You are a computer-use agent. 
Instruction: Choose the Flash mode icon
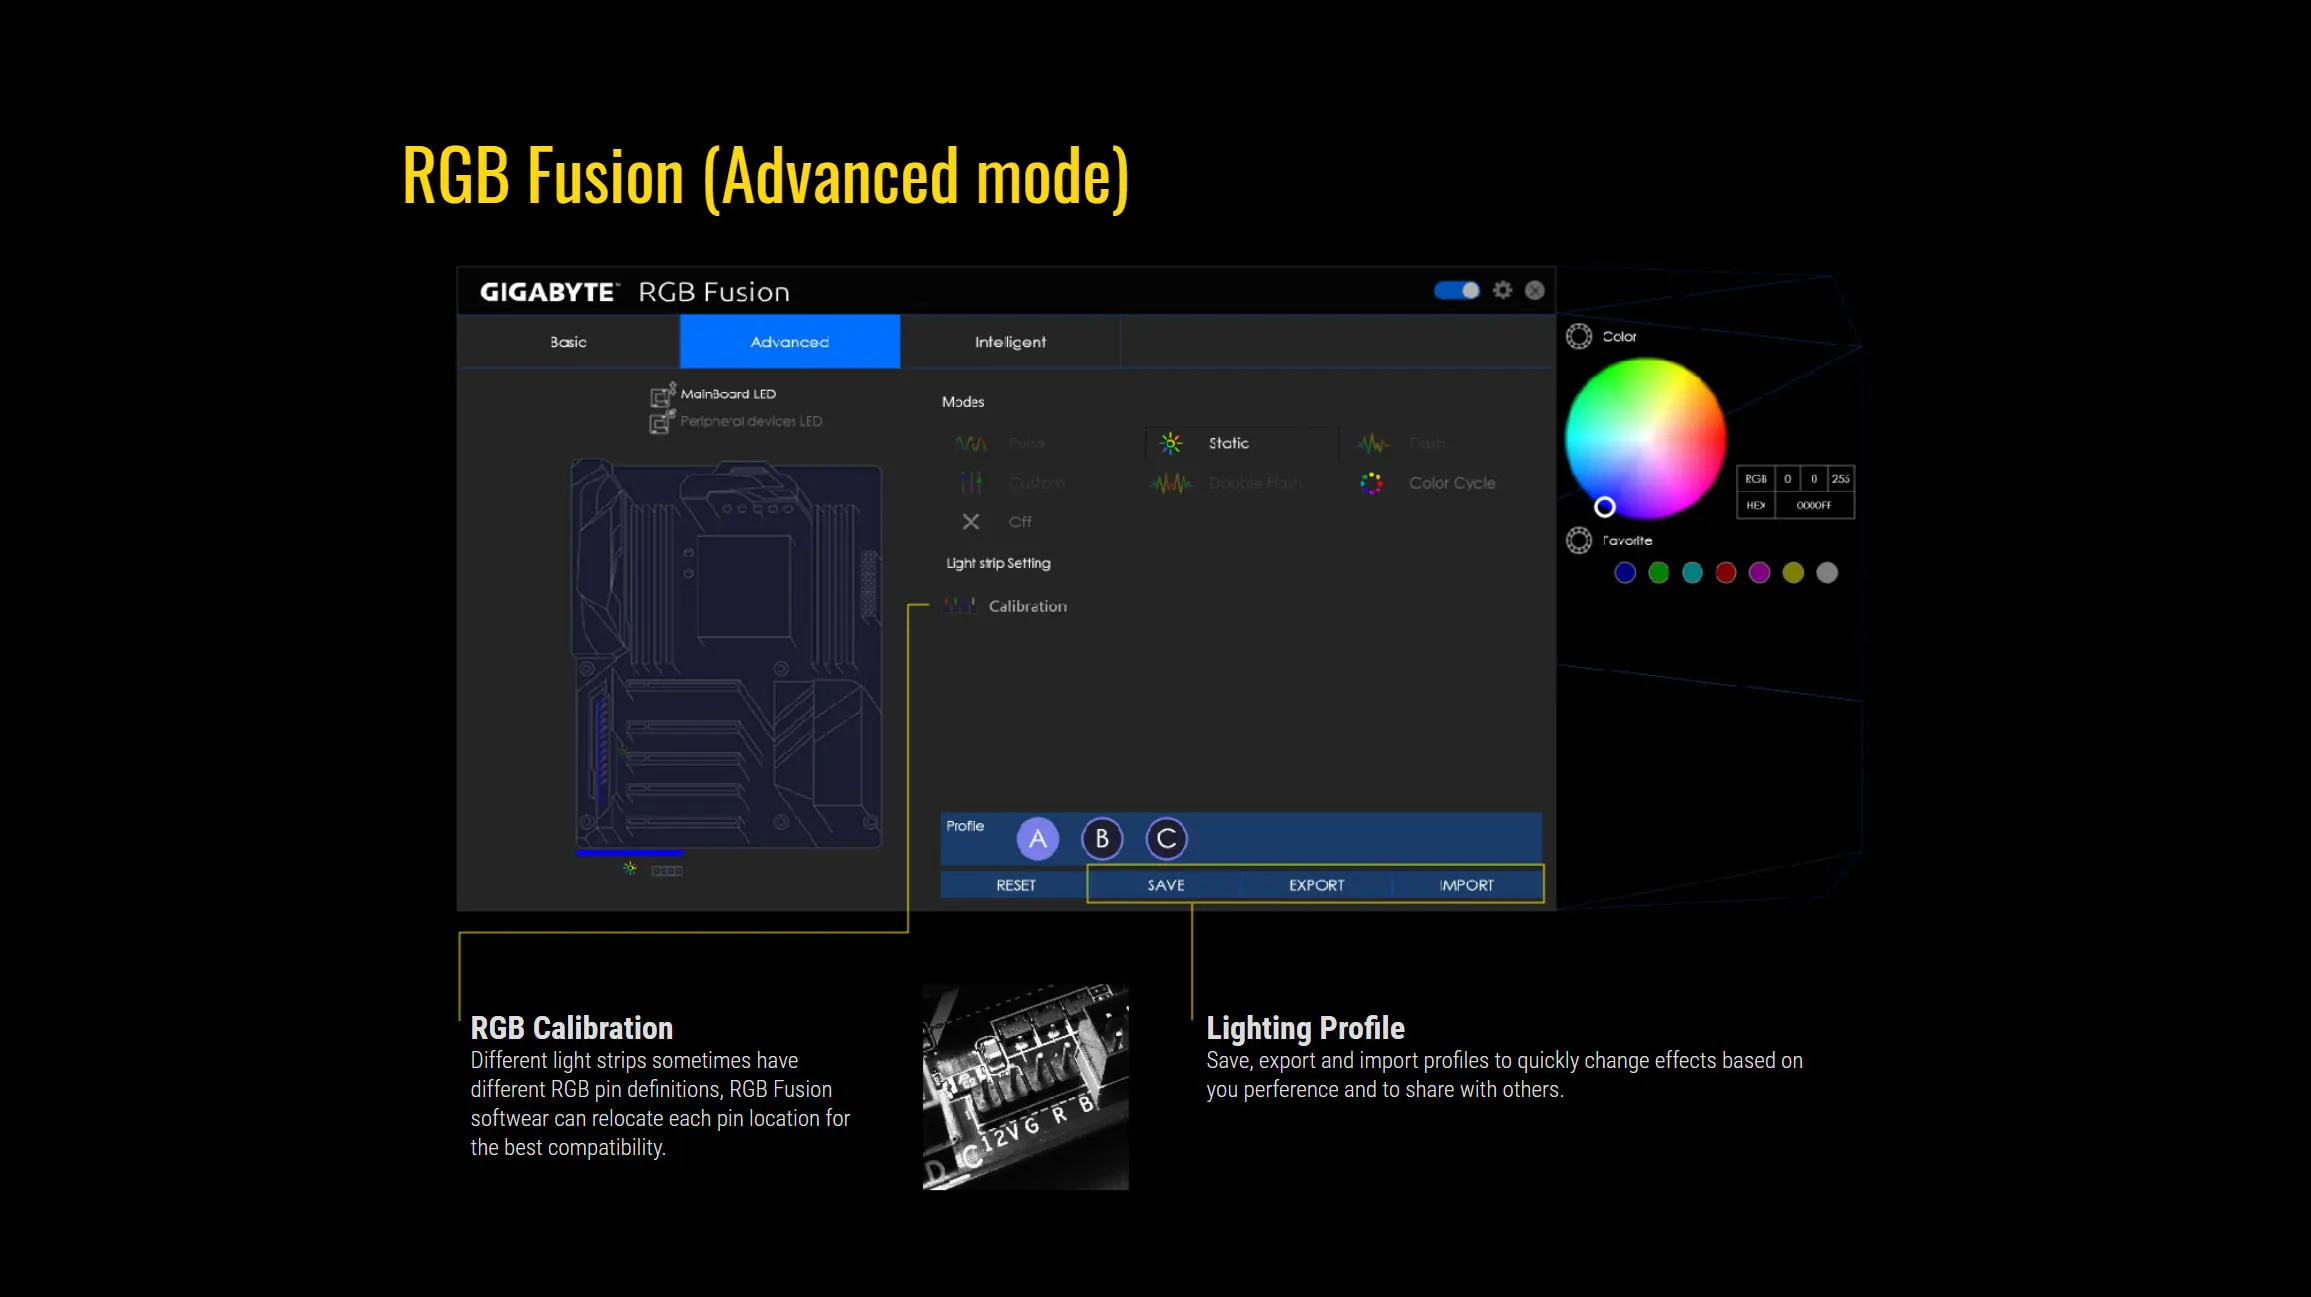pyautogui.click(x=1373, y=443)
